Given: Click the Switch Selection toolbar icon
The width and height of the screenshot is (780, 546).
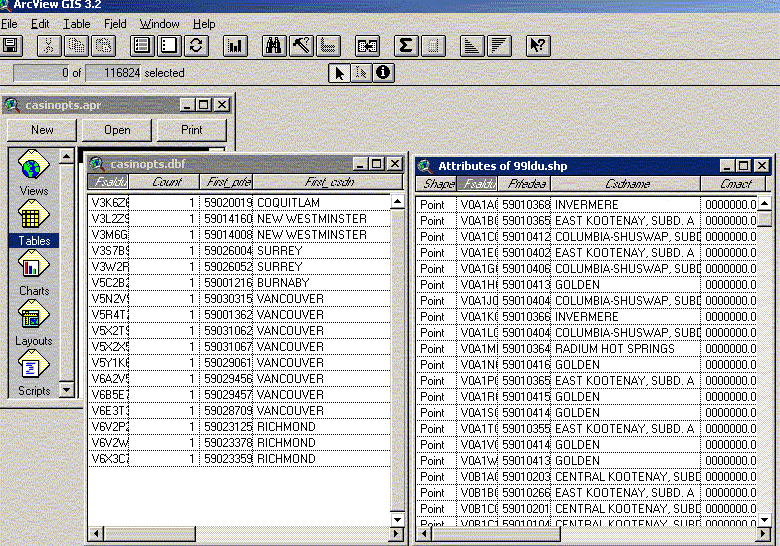Looking at the screenshot, I should 197,45.
